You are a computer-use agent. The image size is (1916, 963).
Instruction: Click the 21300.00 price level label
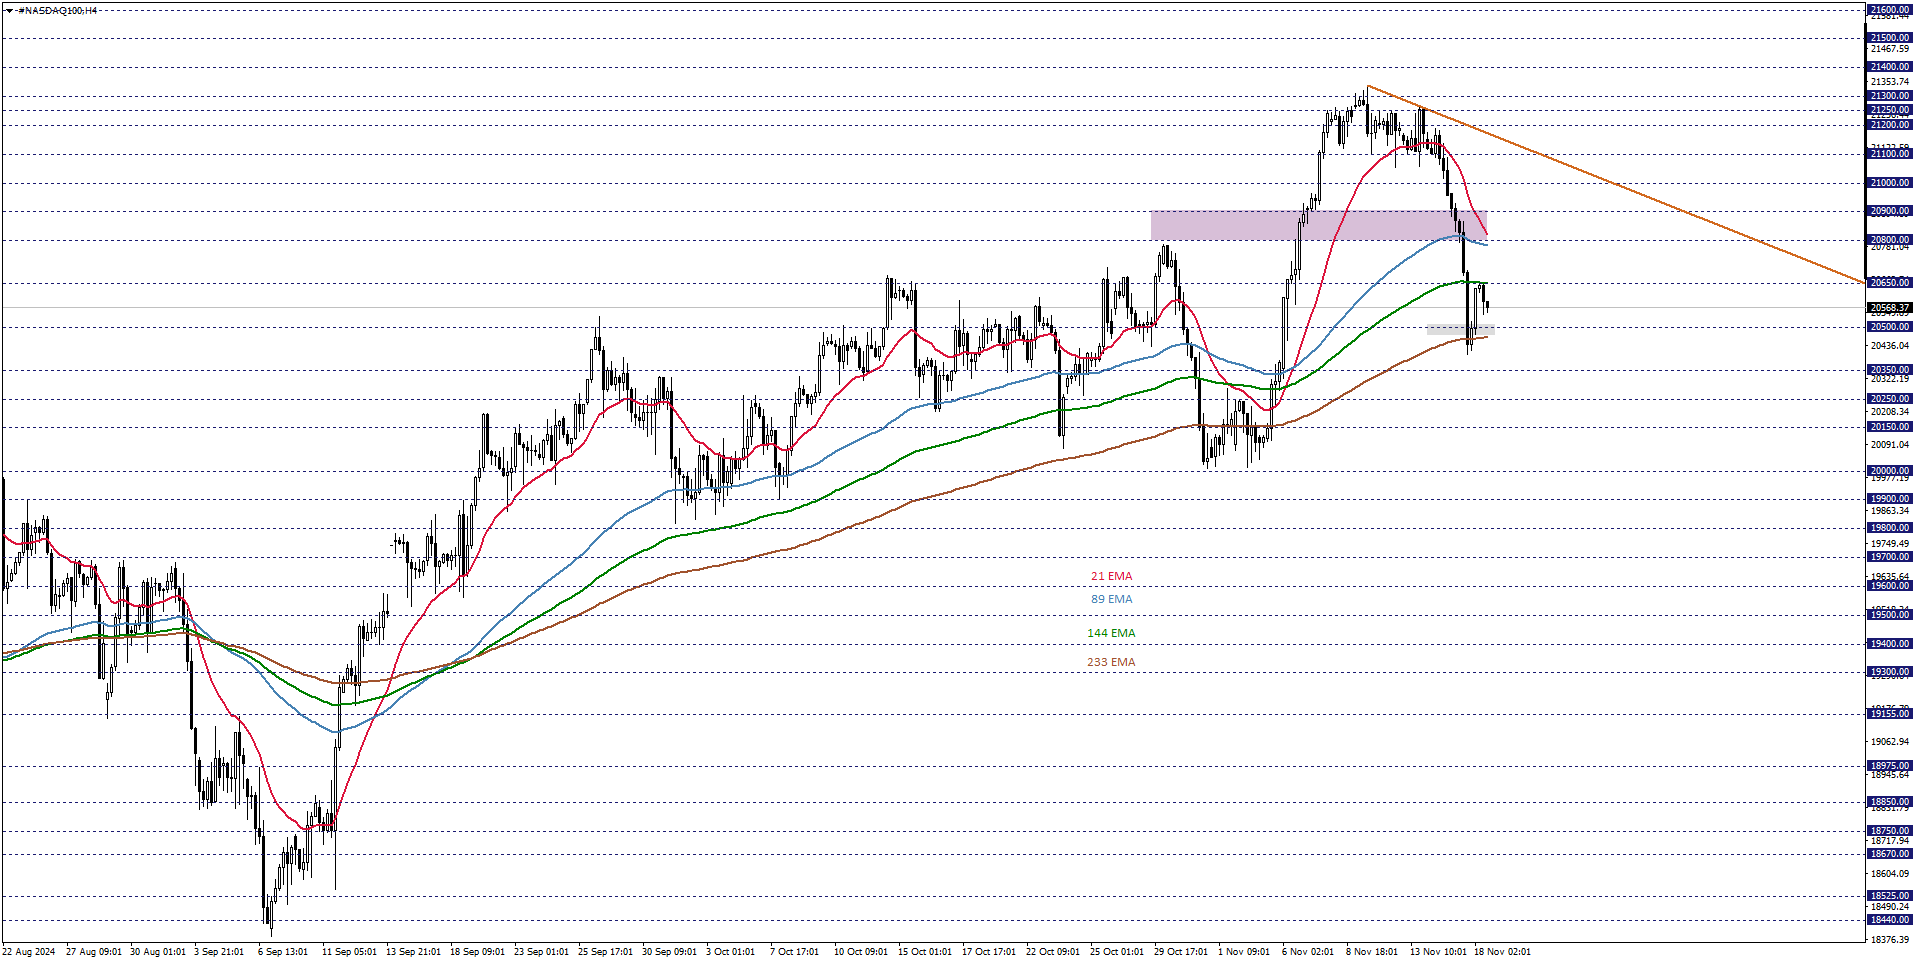pos(1890,96)
